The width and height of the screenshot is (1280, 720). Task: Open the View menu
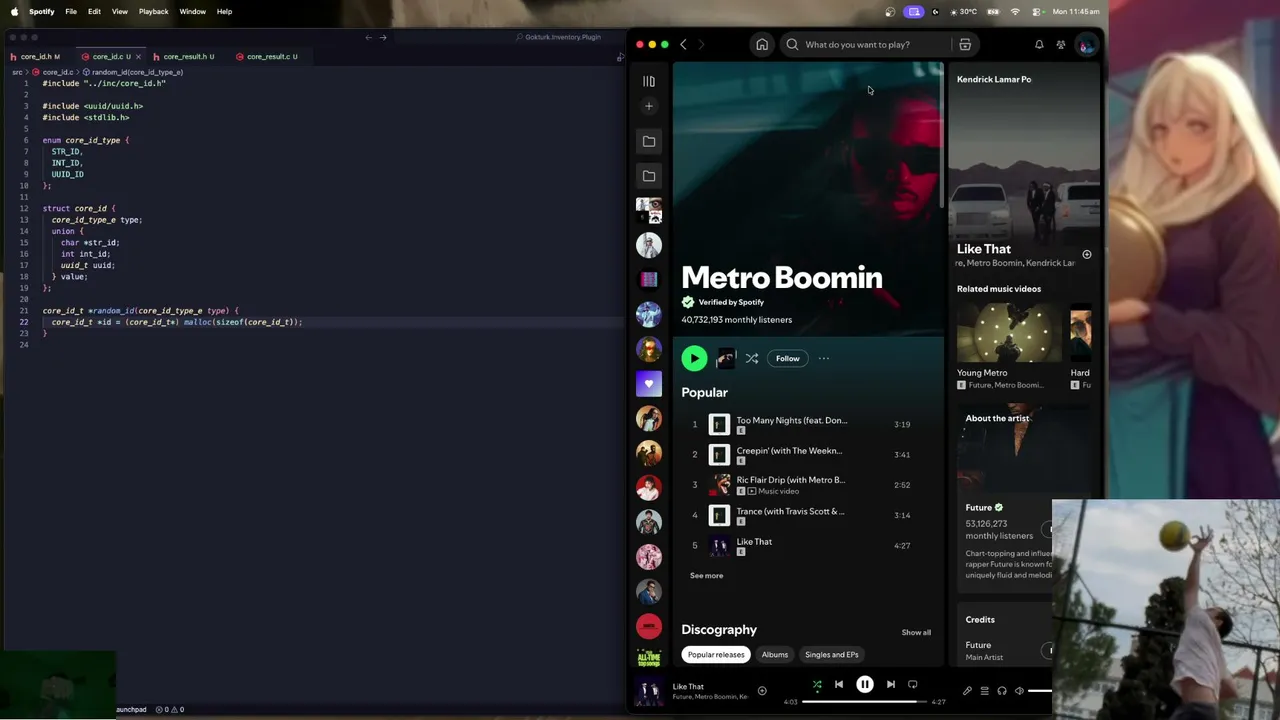[120, 12]
